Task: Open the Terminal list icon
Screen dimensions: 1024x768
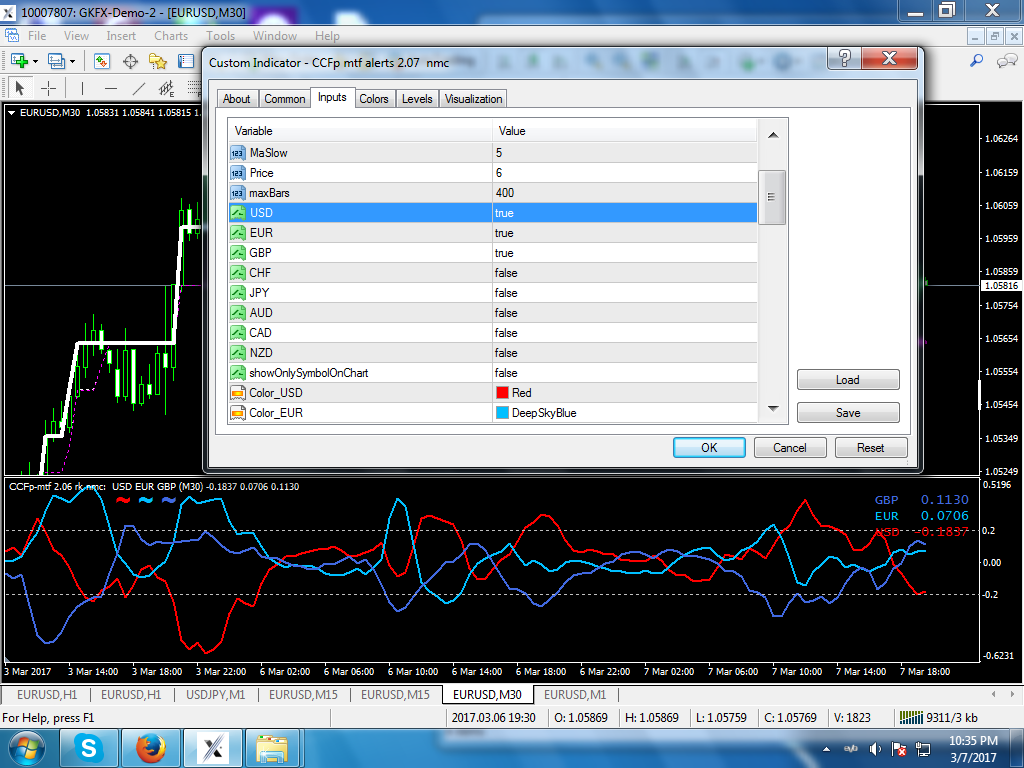Action: [x=186, y=61]
